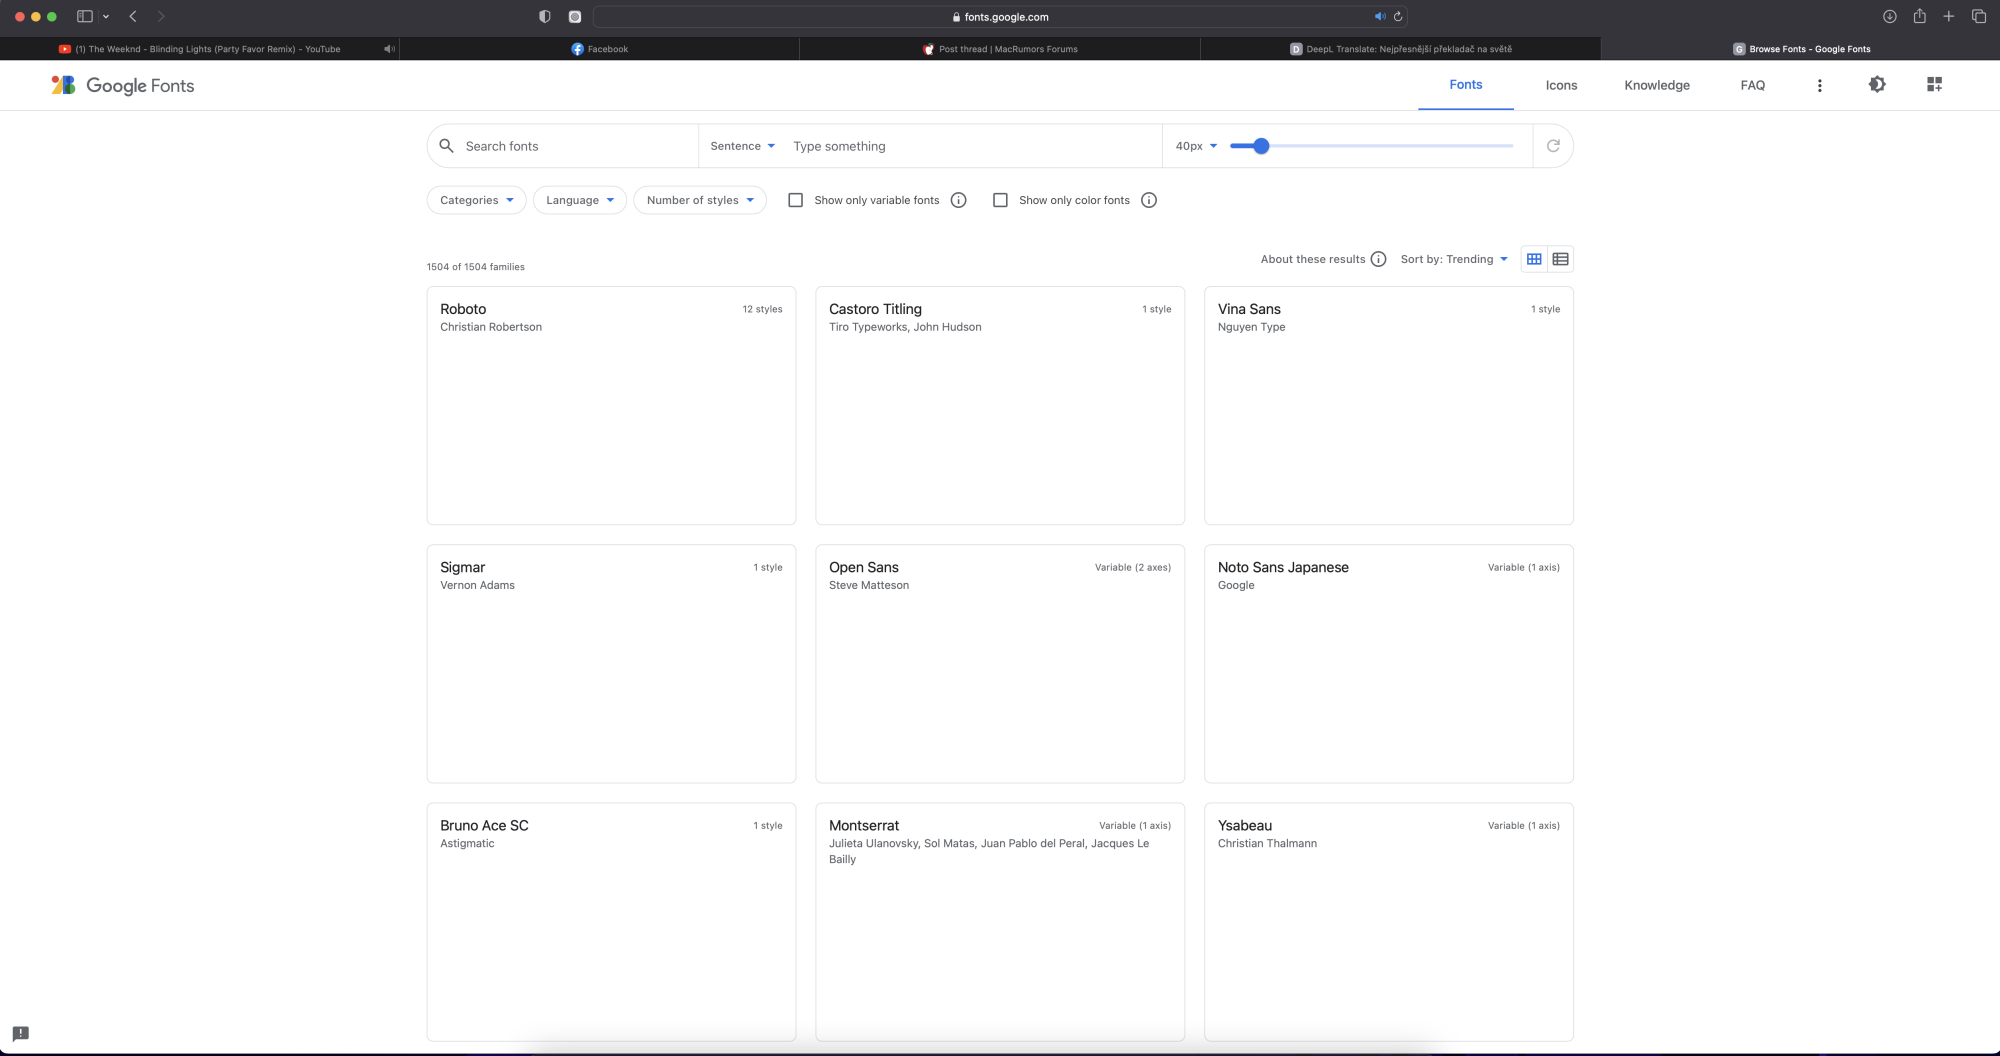The height and width of the screenshot is (1056, 2000).
Task: Switch to MacRumors Forums tab
Action: click(x=1000, y=49)
